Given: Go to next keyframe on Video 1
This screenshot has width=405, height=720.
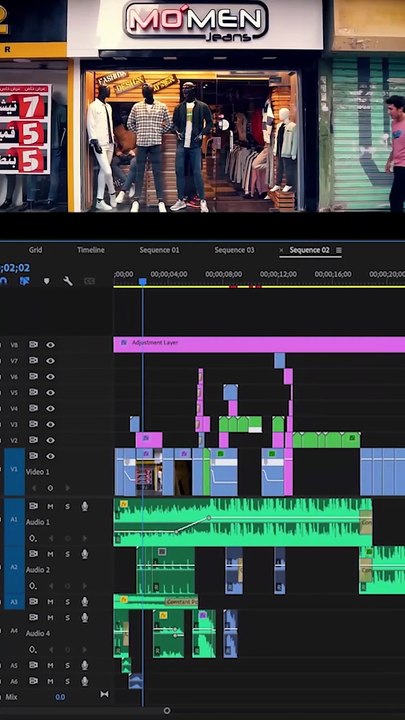Looking at the screenshot, I should point(68,488).
